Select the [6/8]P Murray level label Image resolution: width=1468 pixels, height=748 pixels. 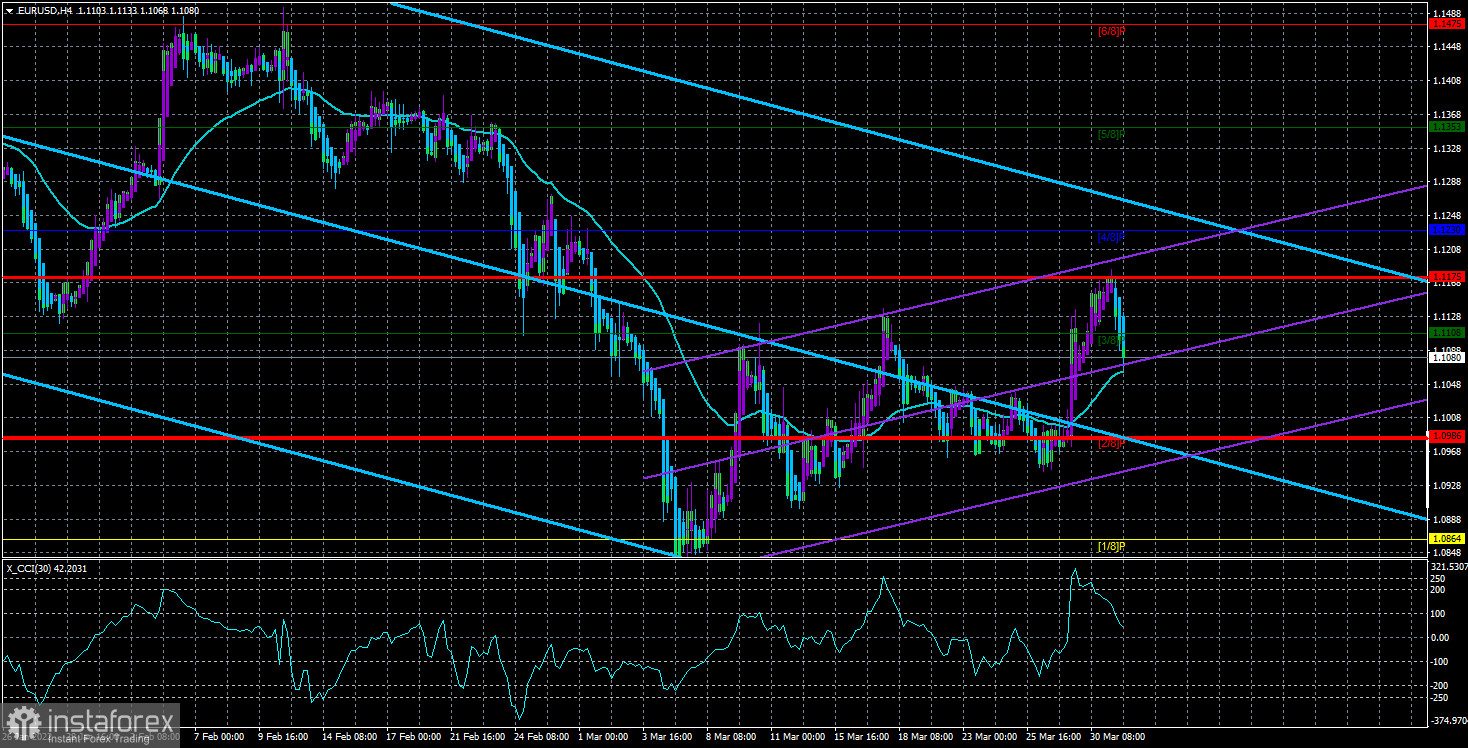1111,31
